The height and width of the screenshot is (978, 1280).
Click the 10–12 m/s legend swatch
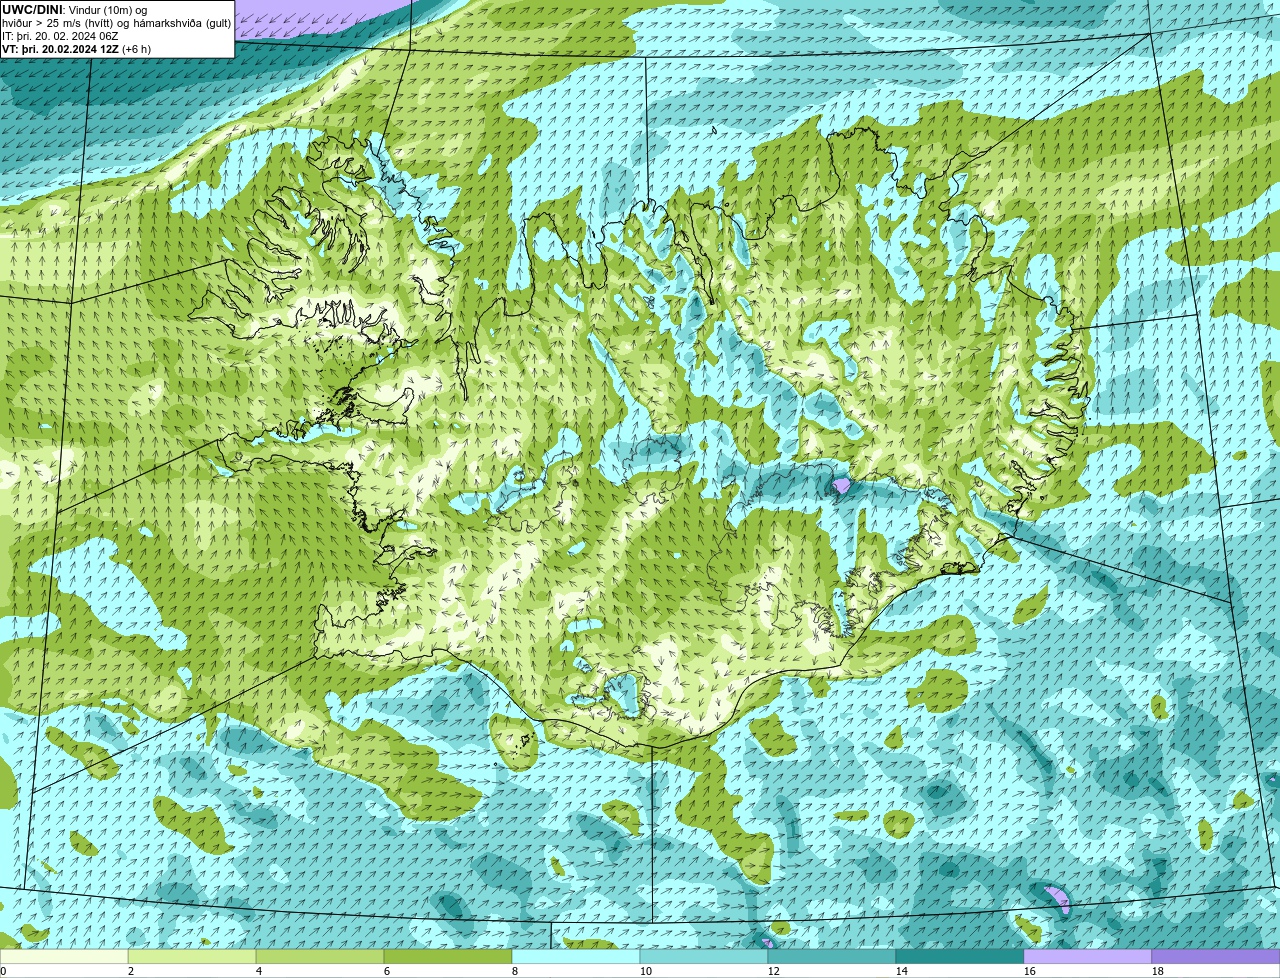[704, 956]
